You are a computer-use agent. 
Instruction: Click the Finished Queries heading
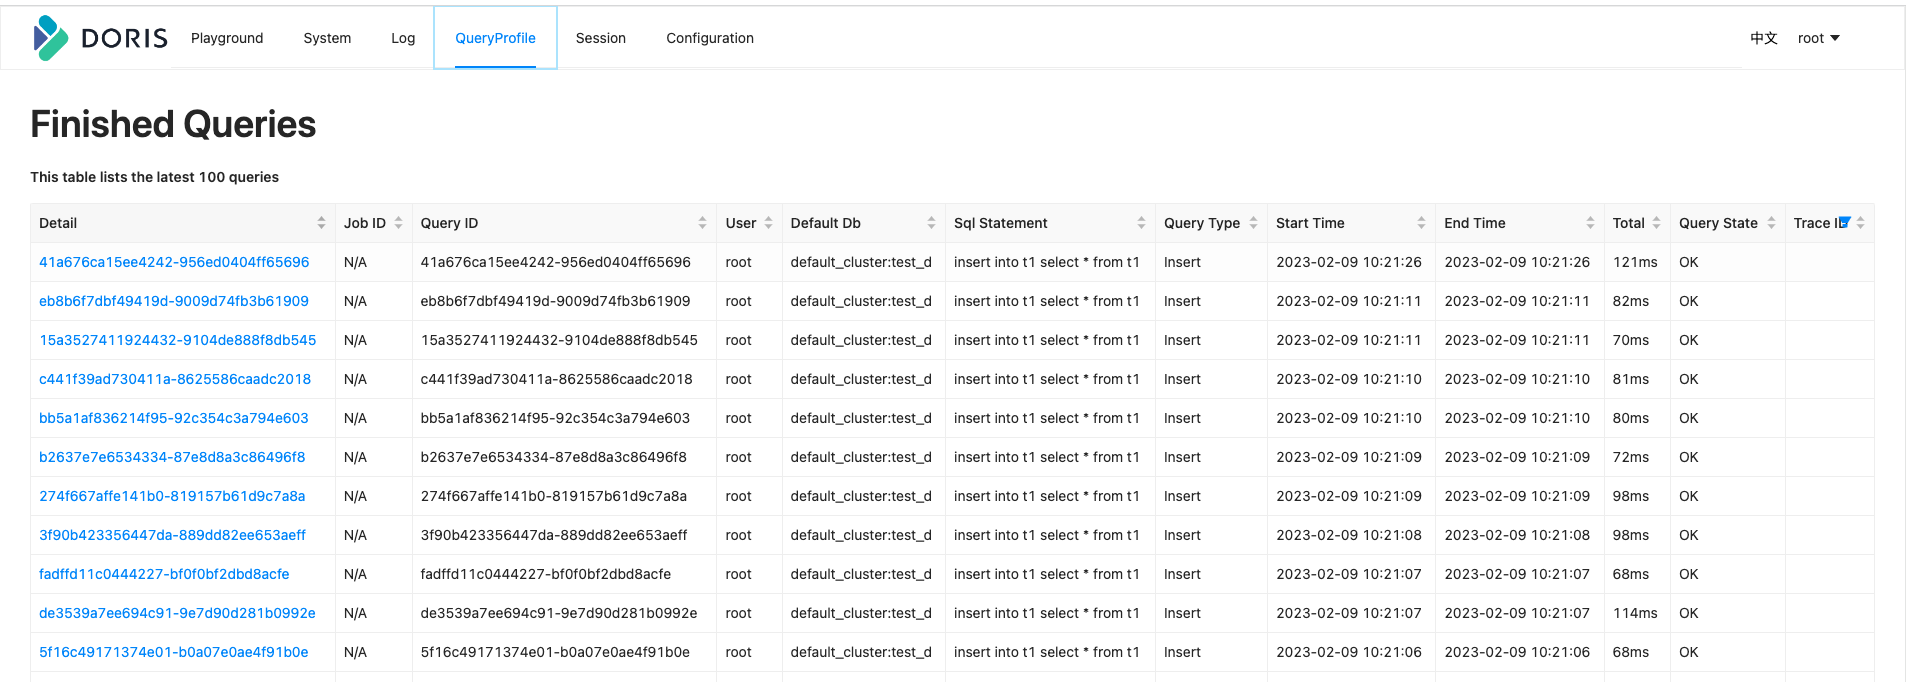(x=173, y=124)
